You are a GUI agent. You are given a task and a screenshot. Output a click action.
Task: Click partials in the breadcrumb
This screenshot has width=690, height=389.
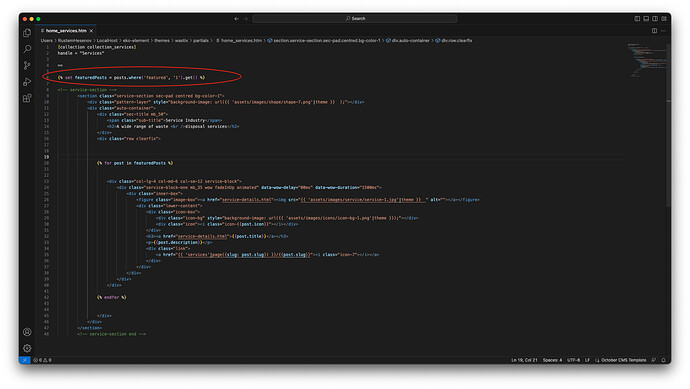point(201,40)
